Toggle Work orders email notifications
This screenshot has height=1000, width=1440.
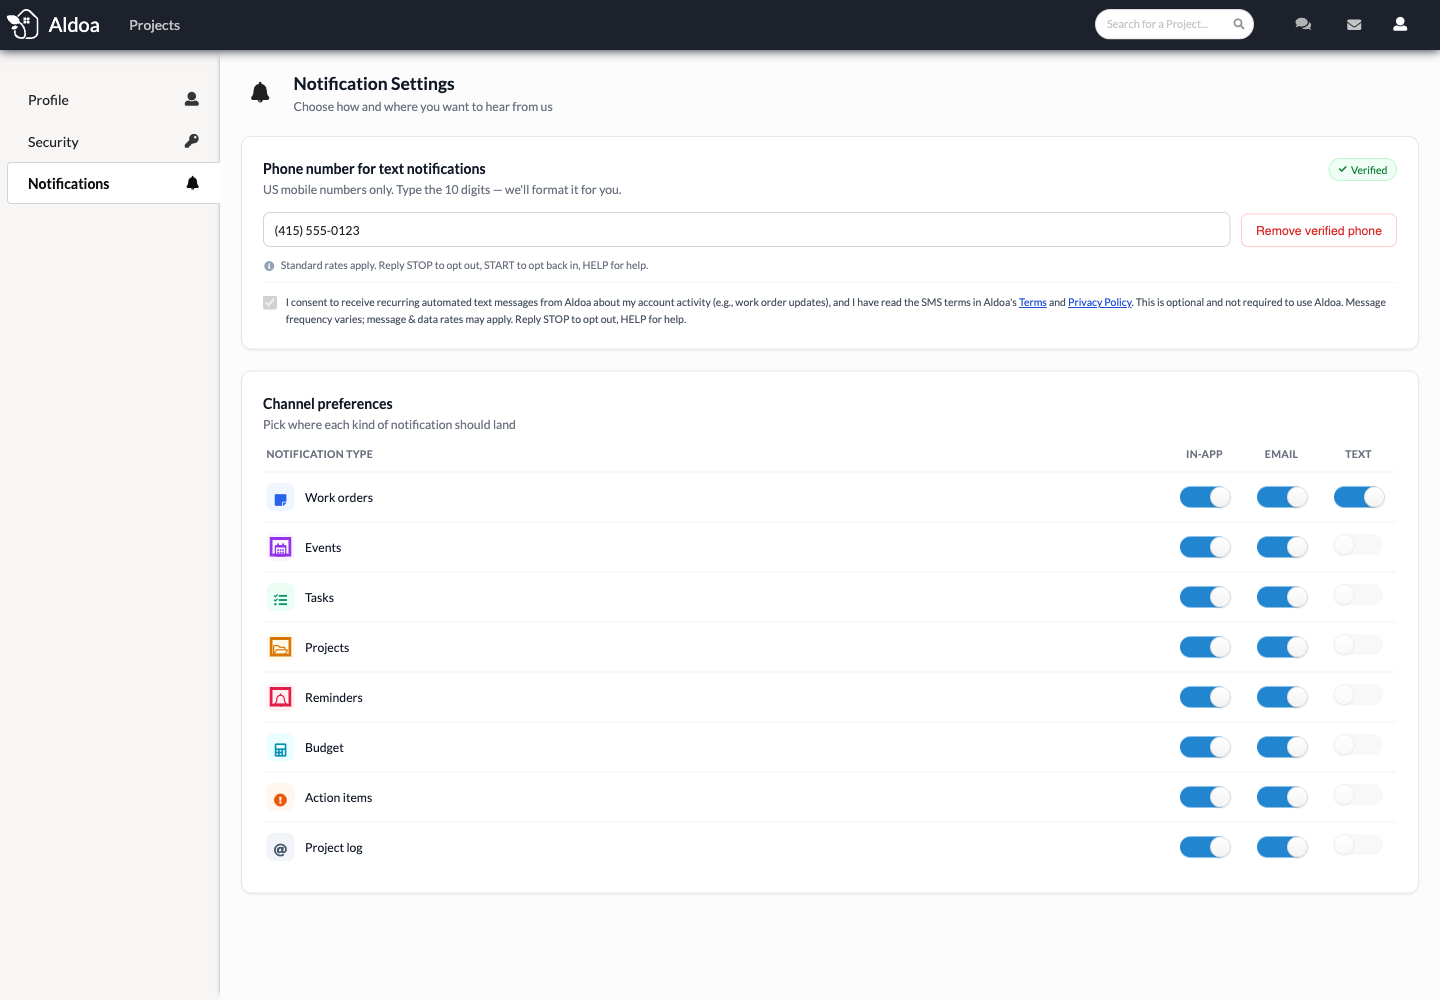click(1282, 497)
